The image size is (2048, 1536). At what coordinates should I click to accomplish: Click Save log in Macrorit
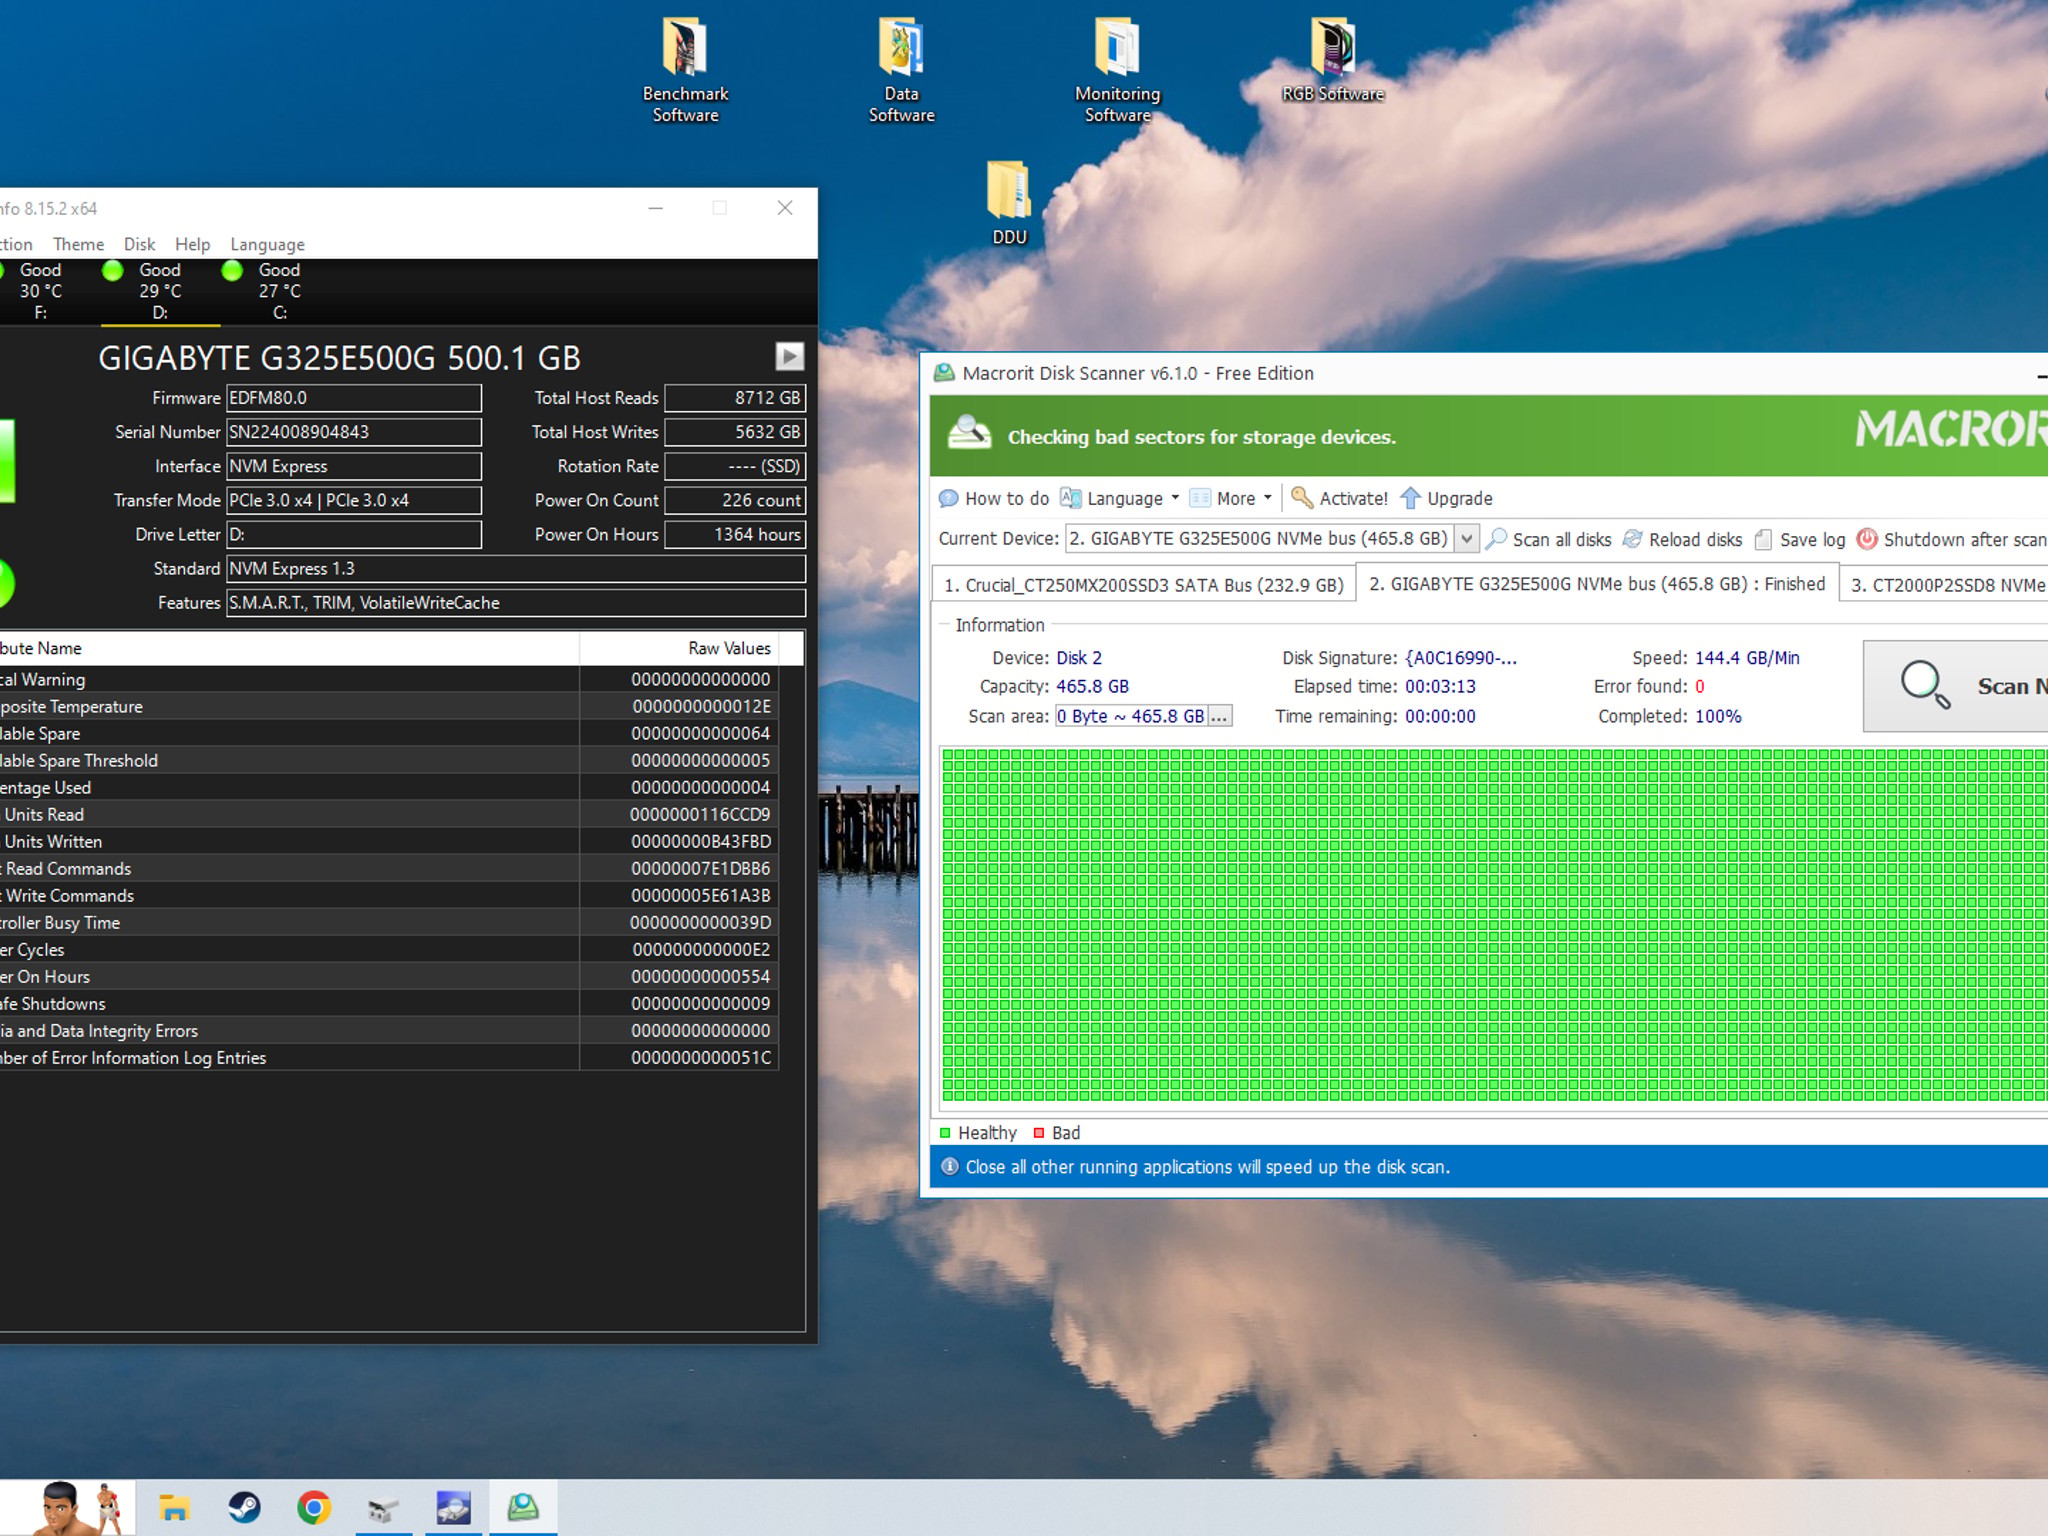click(x=1800, y=539)
